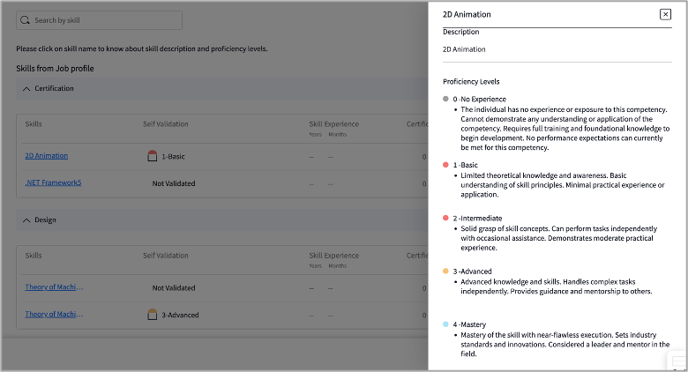Open the first Theory of Machi... skill link
The image size is (688, 372).
[x=54, y=287]
